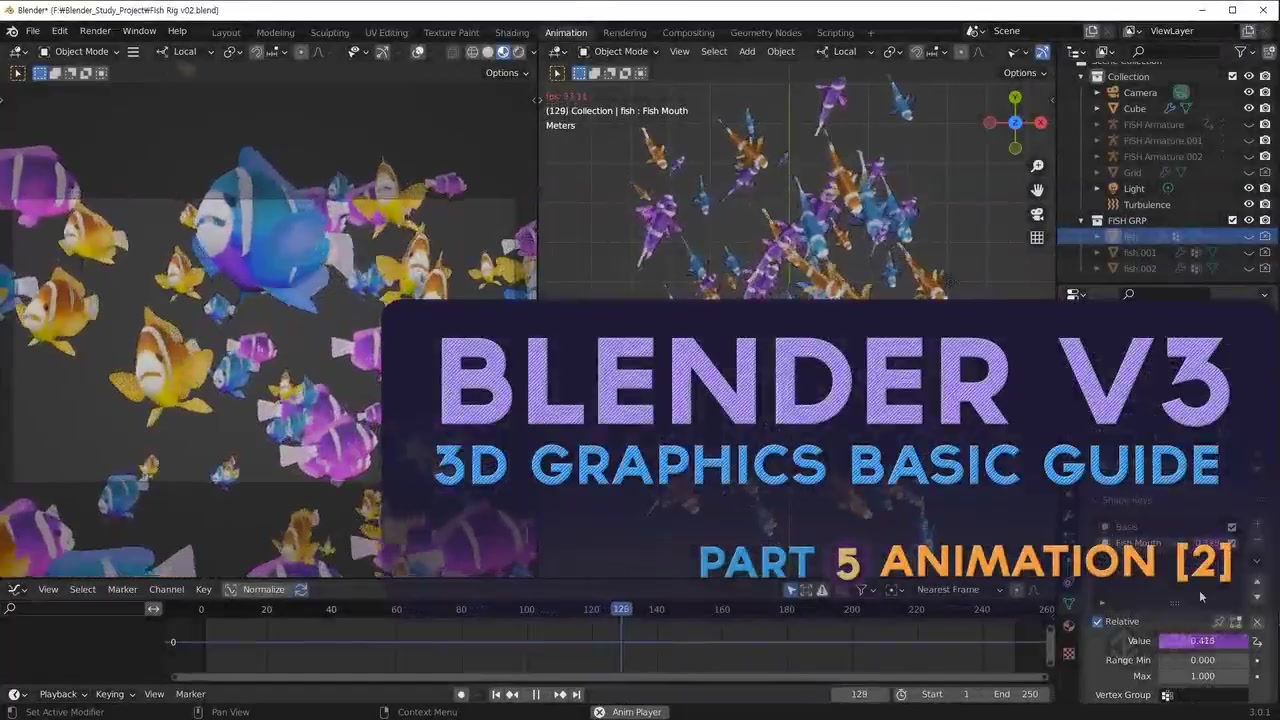Expand the Cube item in outliner
The width and height of the screenshot is (1280, 720).
1097,109
